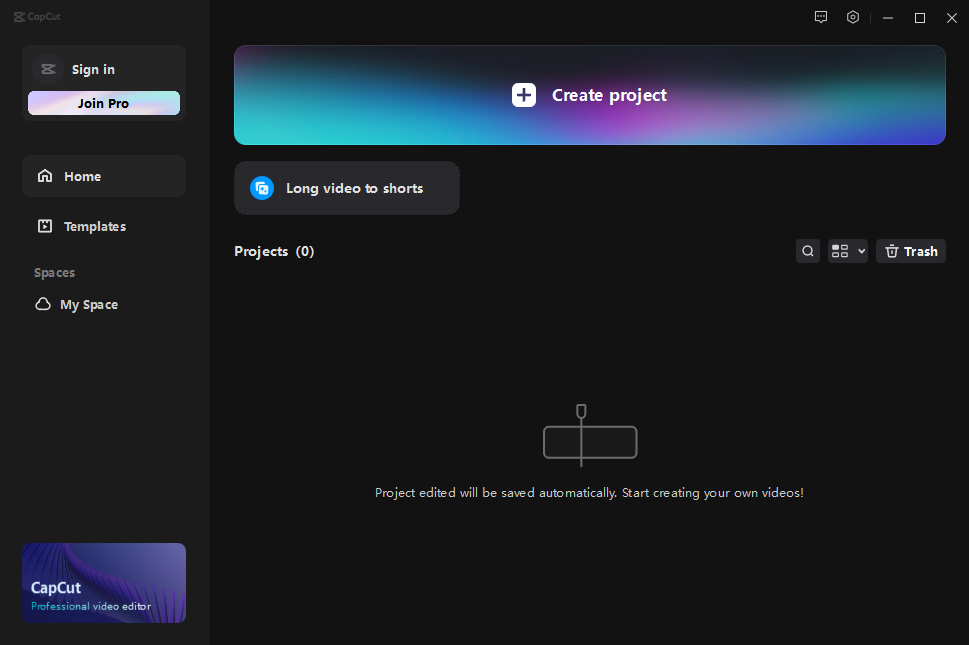The height and width of the screenshot is (645, 969).
Task: Switch to grid view layout icon
Action: pyautogui.click(x=840, y=251)
